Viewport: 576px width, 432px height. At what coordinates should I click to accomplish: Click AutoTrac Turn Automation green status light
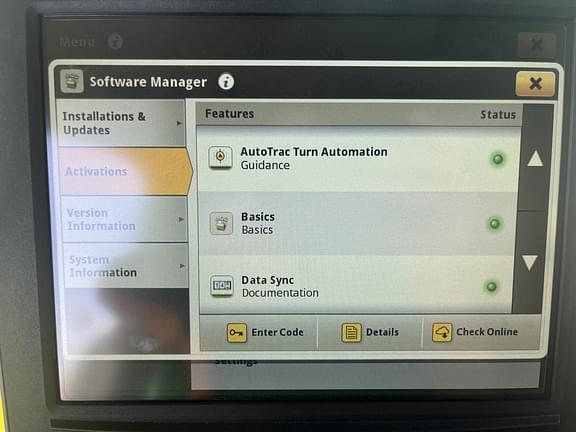[497, 159]
